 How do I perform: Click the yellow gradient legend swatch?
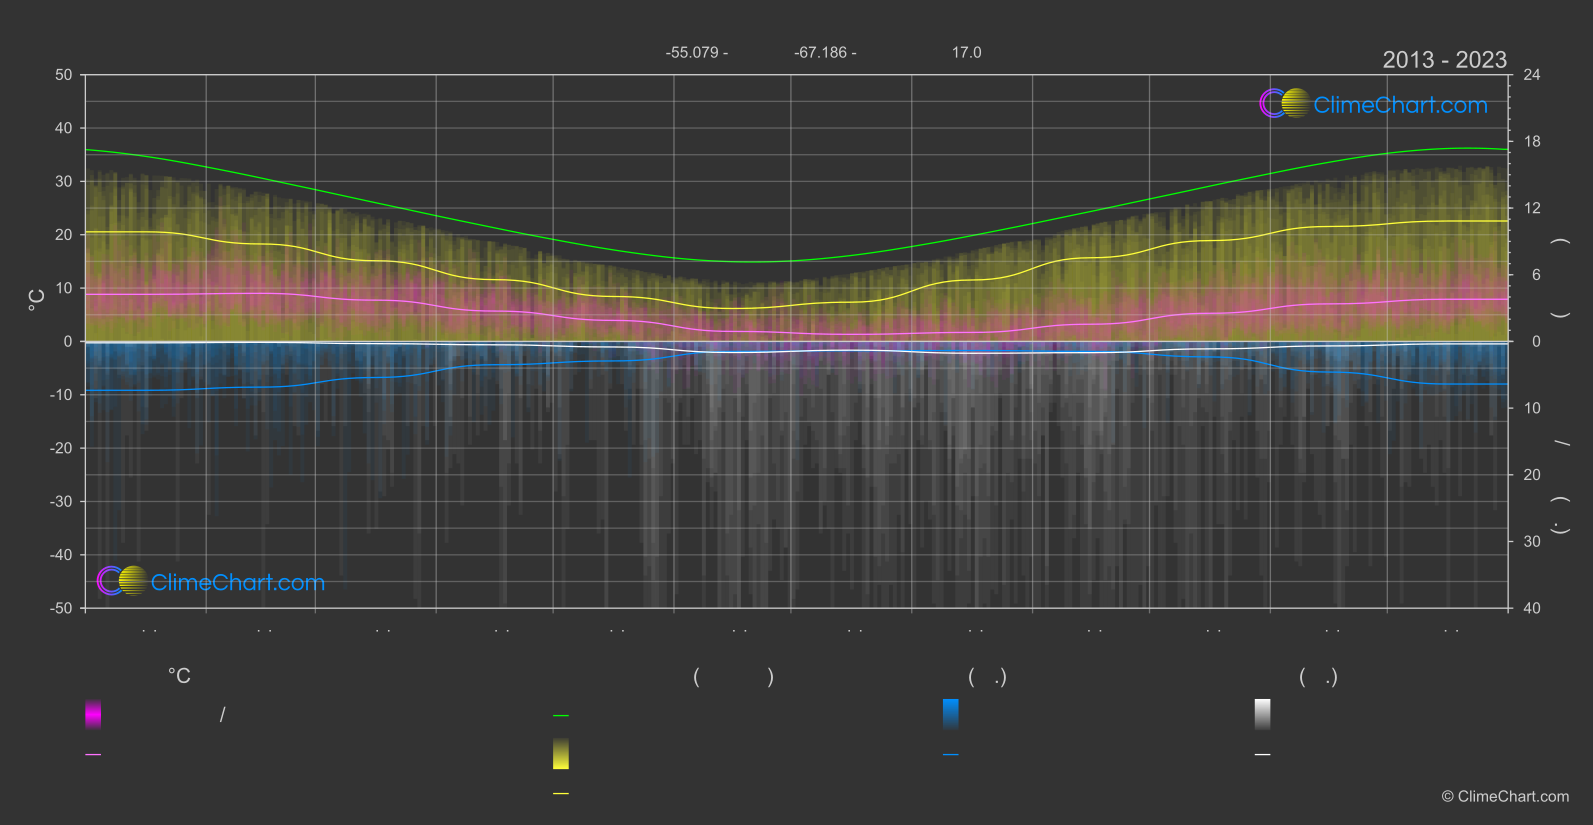(561, 754)
